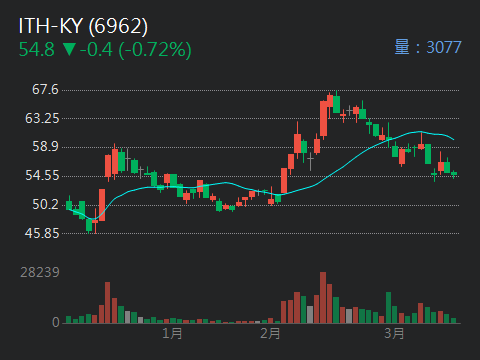Image resolution: width=480 pixels, height=360 pixels.
Task: Click the current price 54.8
Action: pyautogui.click(x=36, y=50)
